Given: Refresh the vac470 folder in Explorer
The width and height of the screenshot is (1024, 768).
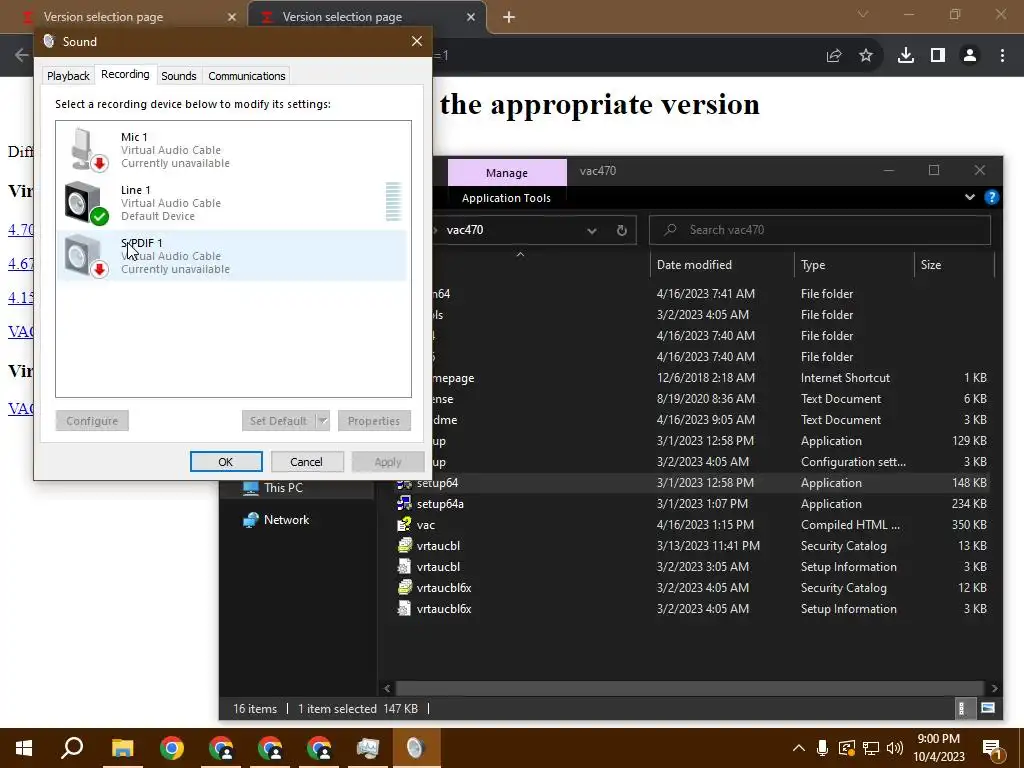Looking at the screenshot, I should point(622,230).
